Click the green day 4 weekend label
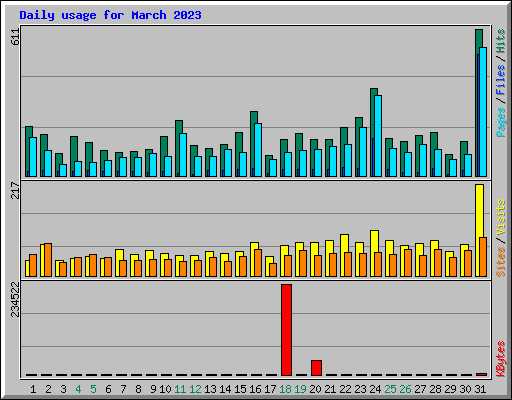Screen dimensions: 512x400 pos(78,389)
